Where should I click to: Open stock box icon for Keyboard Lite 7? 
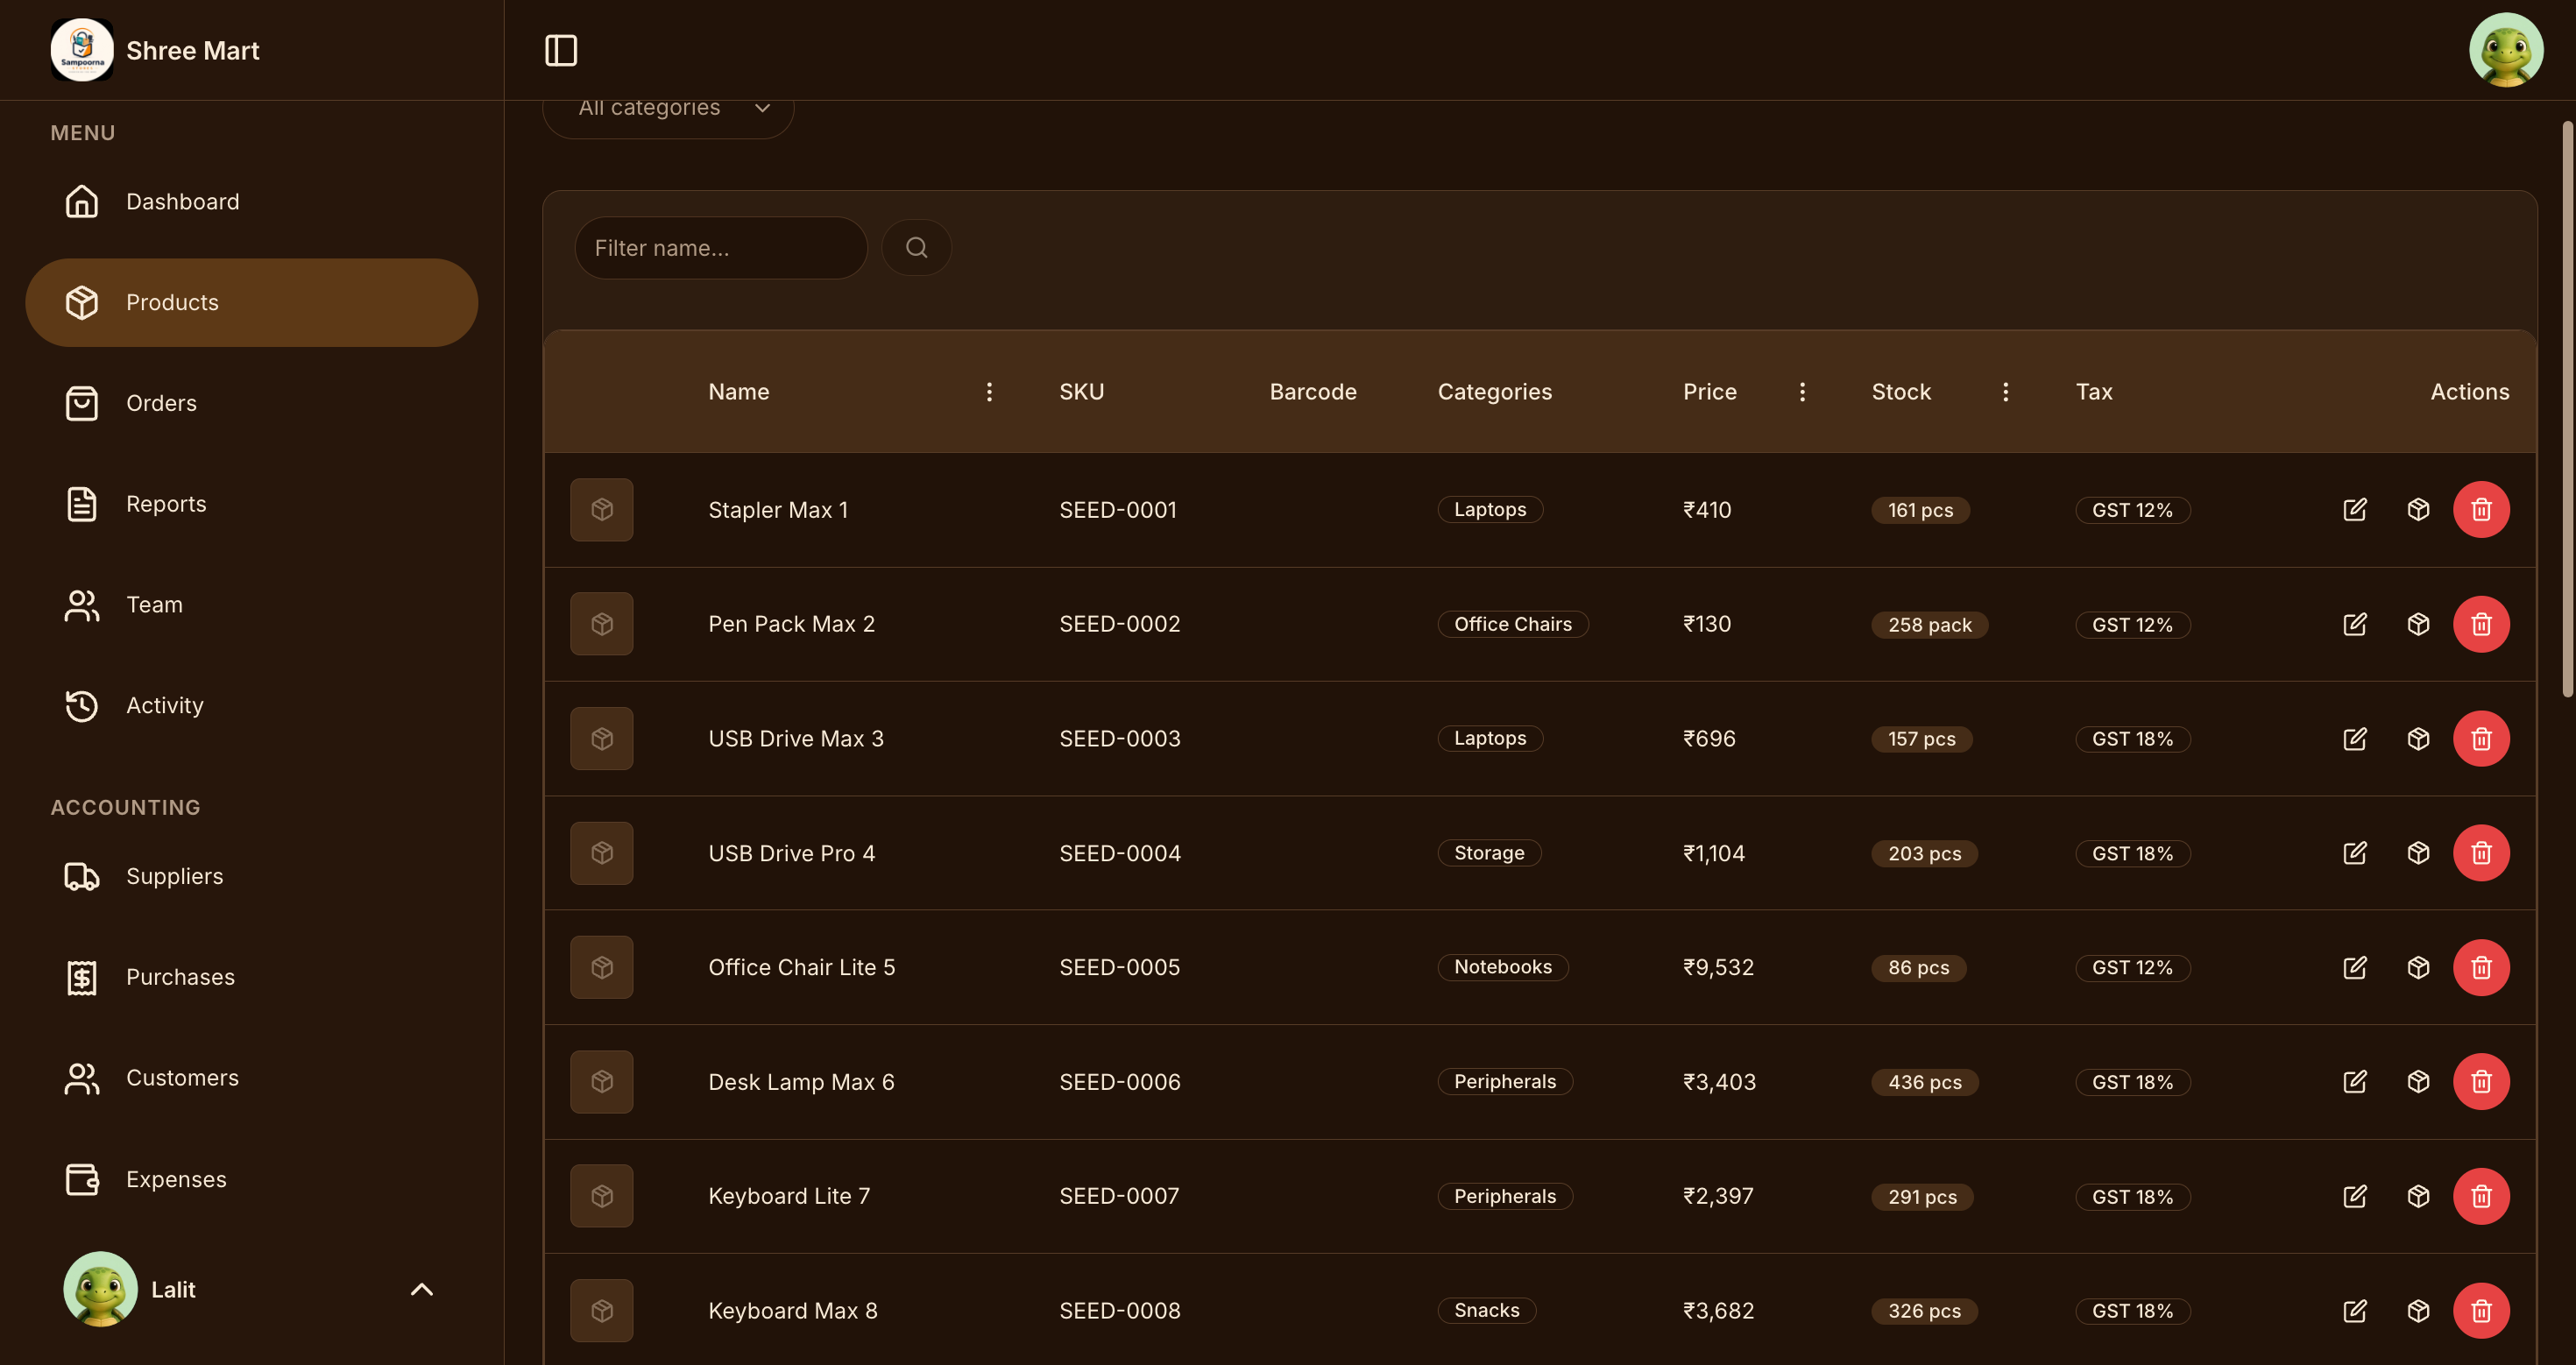(x=2418, y=1196)
